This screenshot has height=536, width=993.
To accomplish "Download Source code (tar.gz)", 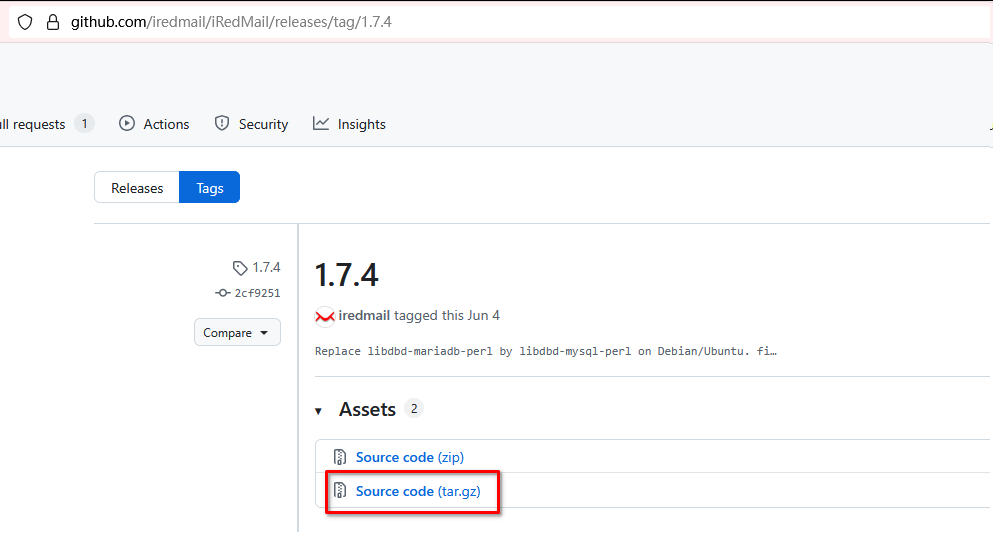I will (x=418, y=491).
